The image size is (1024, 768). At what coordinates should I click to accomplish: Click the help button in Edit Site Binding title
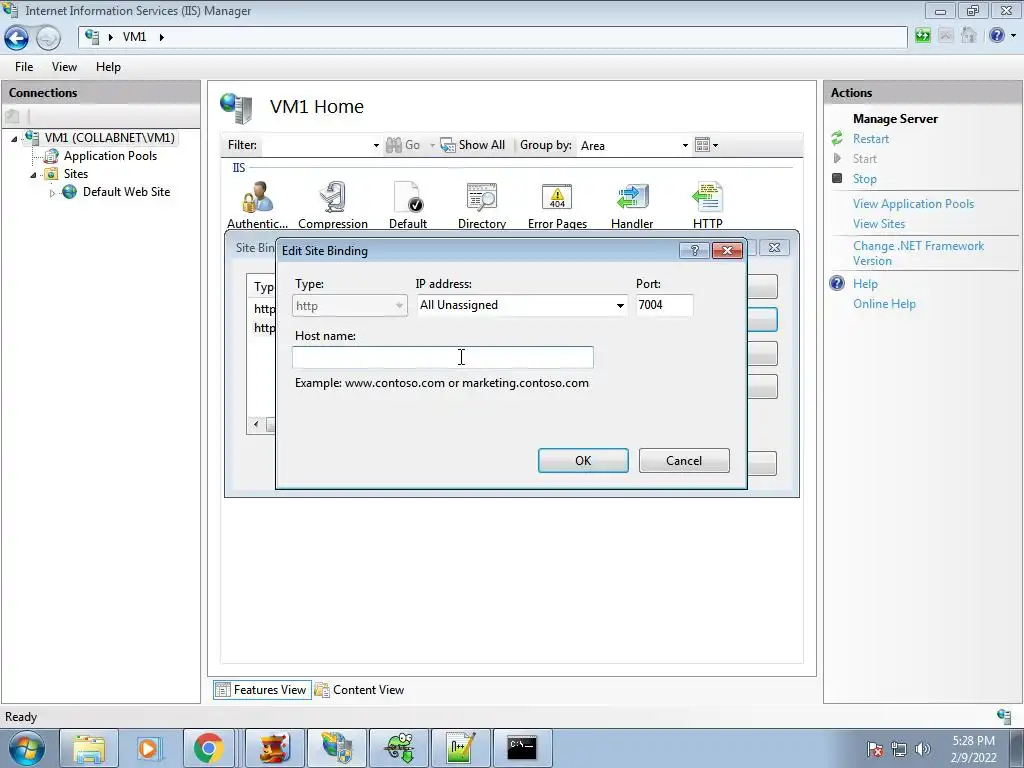click(x=694, y=250)
